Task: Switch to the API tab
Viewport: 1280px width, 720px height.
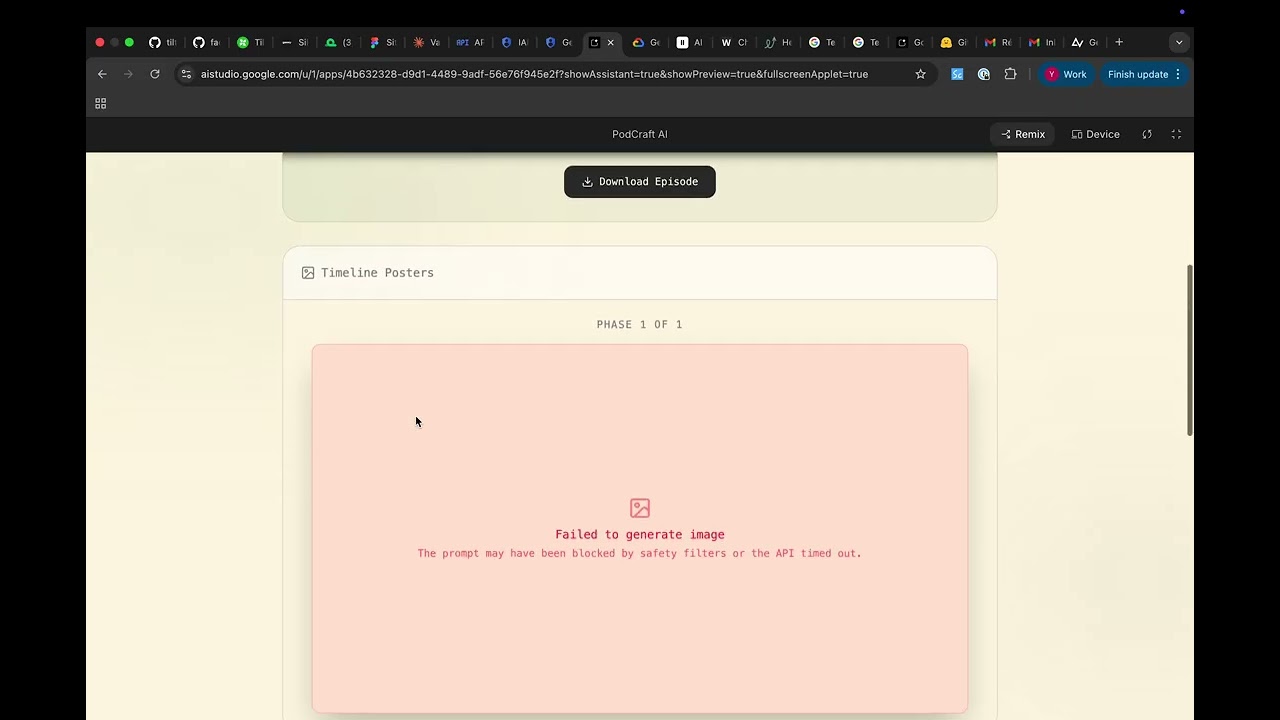Action: (470, 42)
